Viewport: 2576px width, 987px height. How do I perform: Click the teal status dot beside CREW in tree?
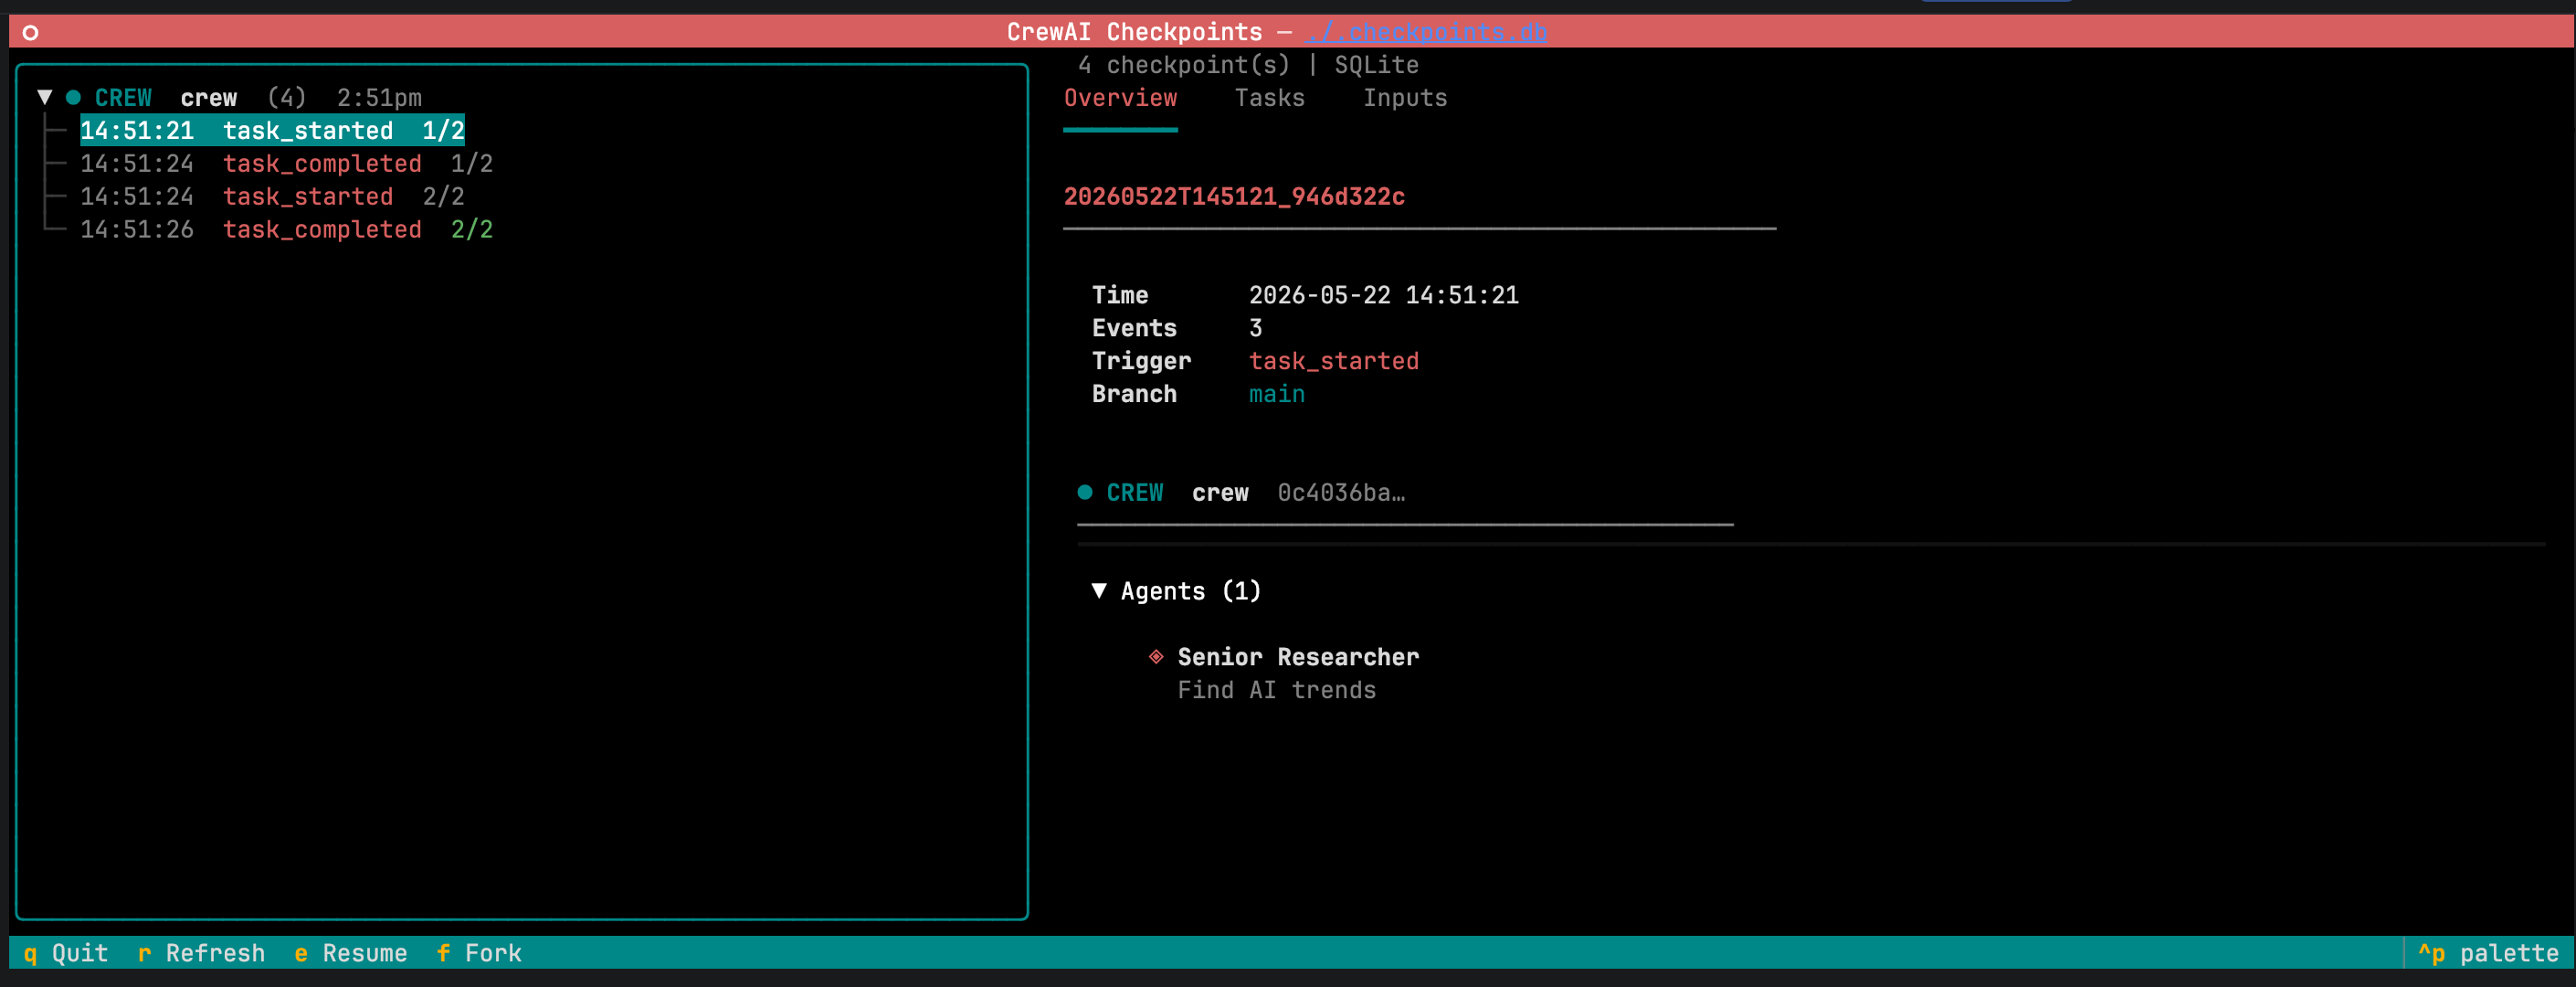pos(73,97)
